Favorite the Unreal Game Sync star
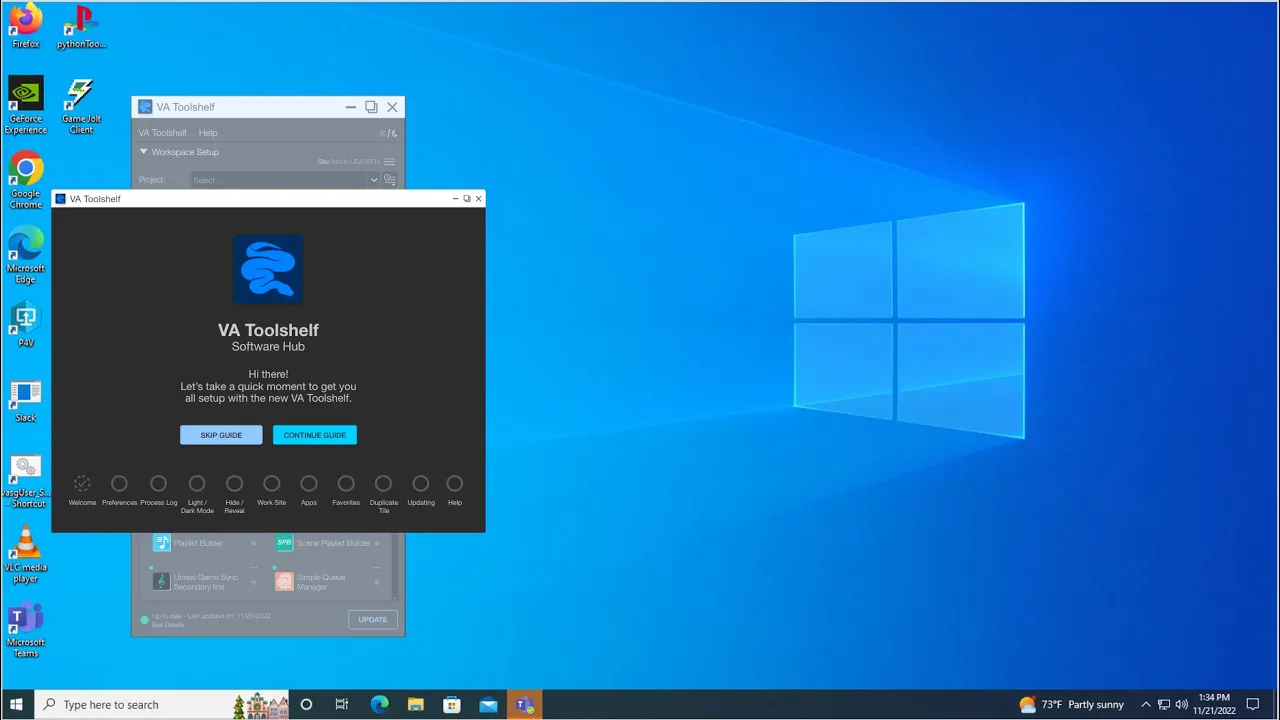1280x720 pixels. [x=253, y=582]
